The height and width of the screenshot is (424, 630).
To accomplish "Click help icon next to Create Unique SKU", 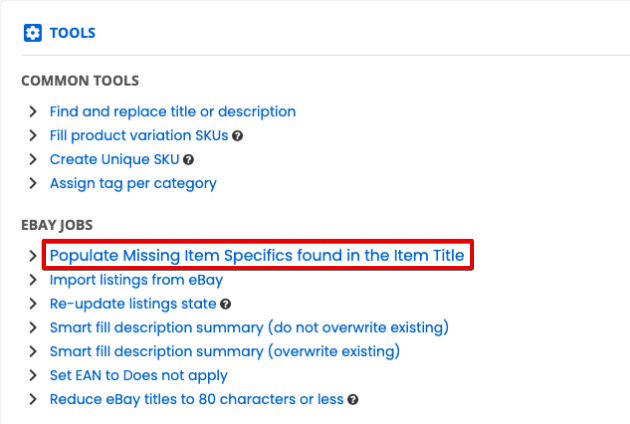I will [x=188, y=160].
